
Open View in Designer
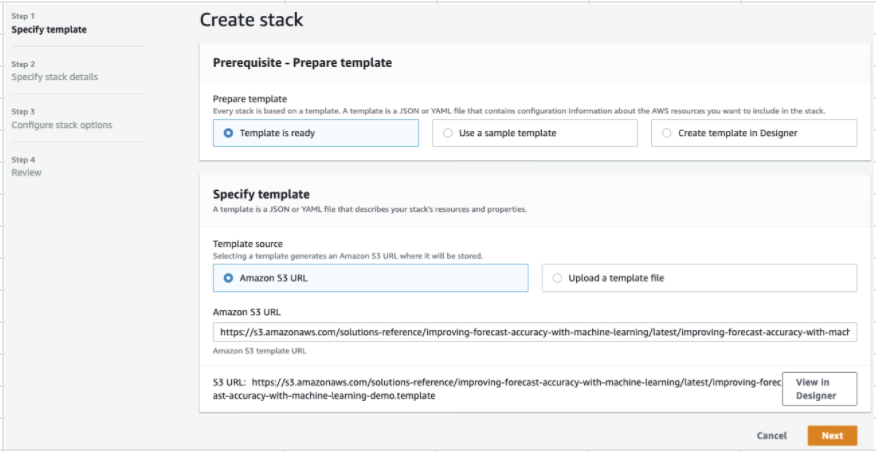pyautogui.click(x=820, y=389)
